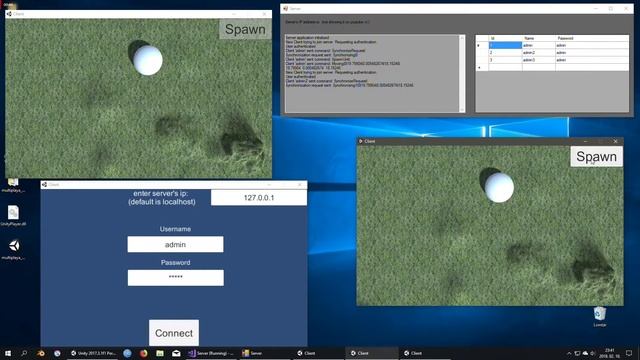640x360 pixels.
Task: Open the network tray icon
Action: [577, 353]
